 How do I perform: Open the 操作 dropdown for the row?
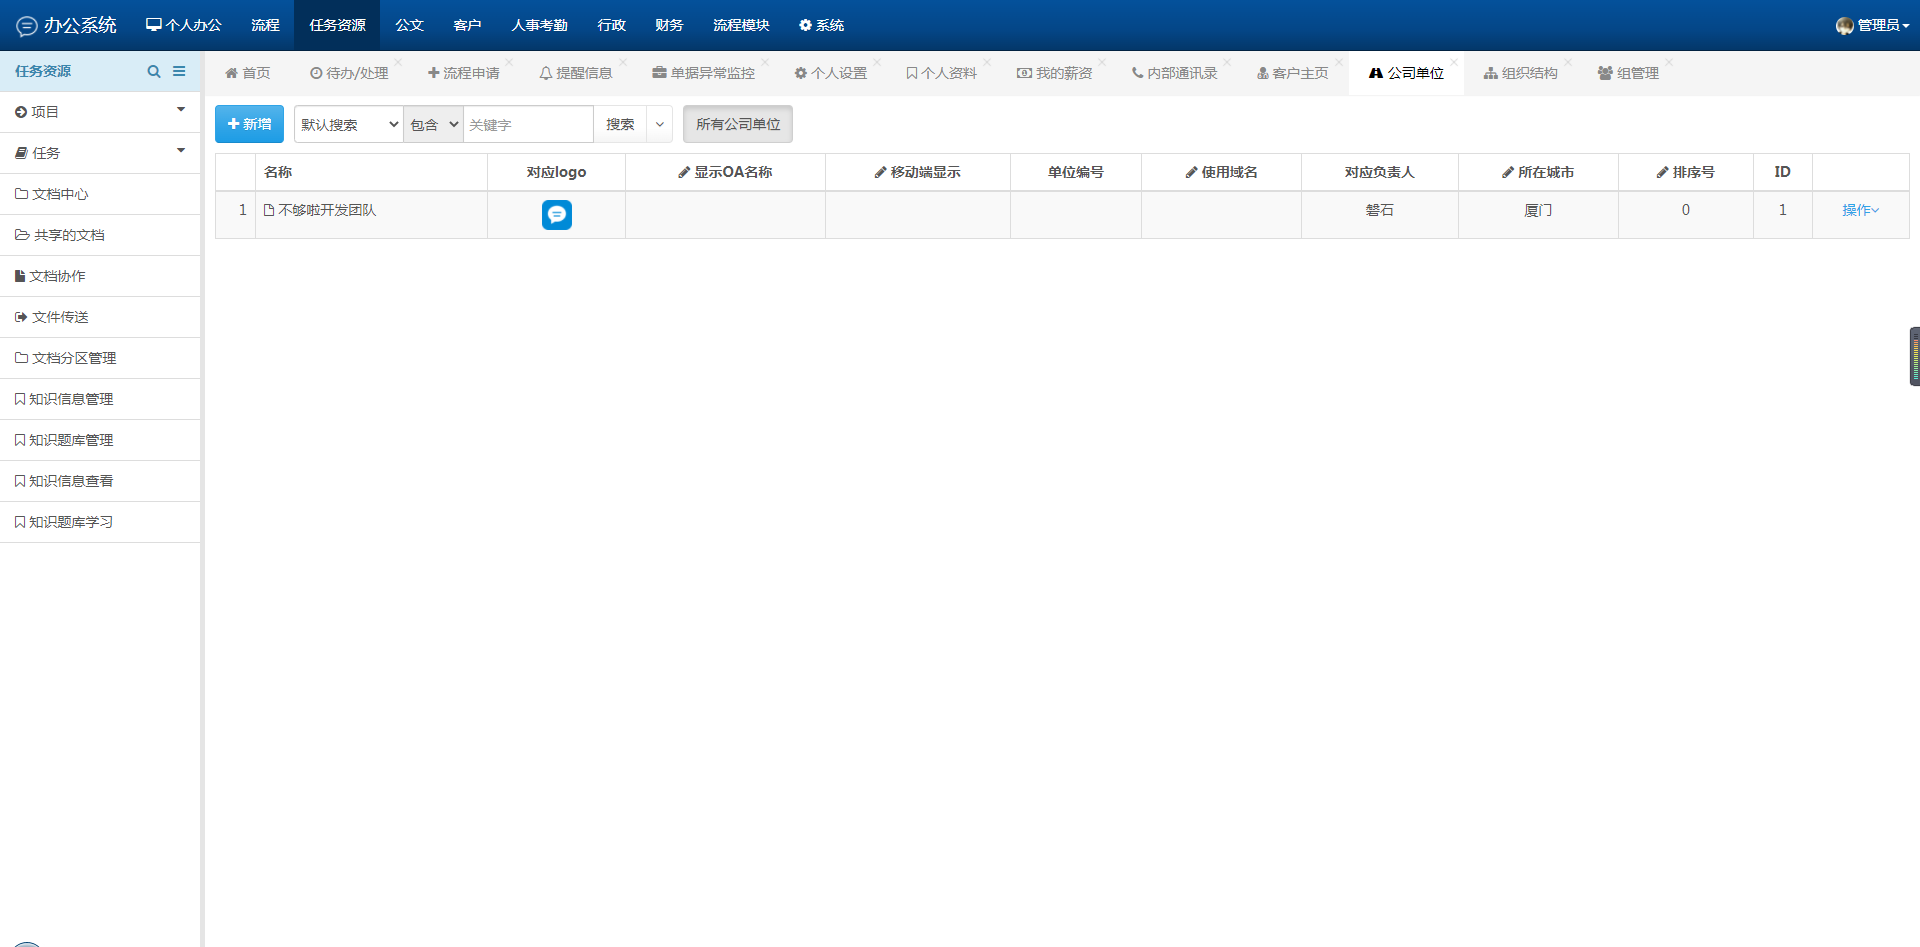coord(1860,210)
